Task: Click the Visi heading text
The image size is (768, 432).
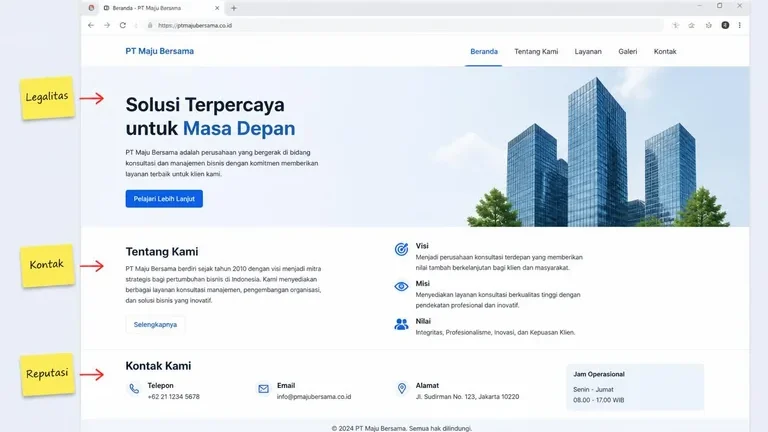Action: pyautogui.click(x=422, y=246)
